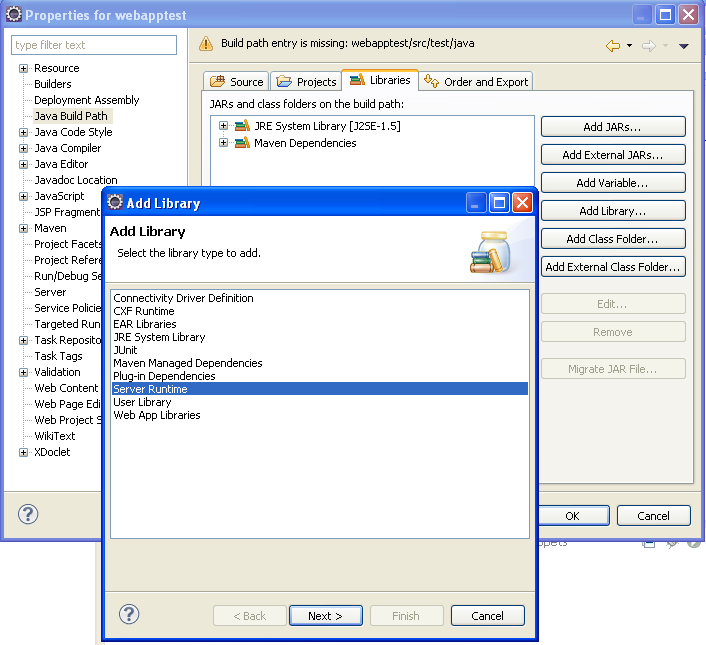This screenshot has height=645, width=706.
Task: Click the Add Library title bar gear icon
Action: pos(115,203)
